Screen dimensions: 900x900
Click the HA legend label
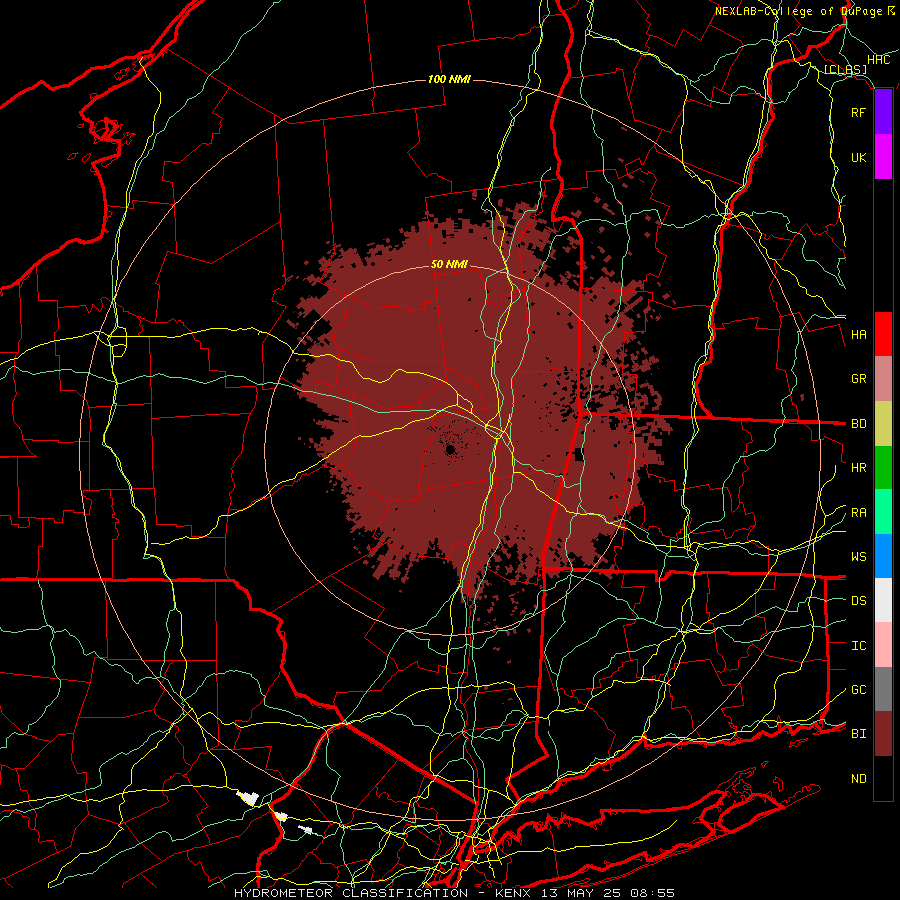pos(858,335)
